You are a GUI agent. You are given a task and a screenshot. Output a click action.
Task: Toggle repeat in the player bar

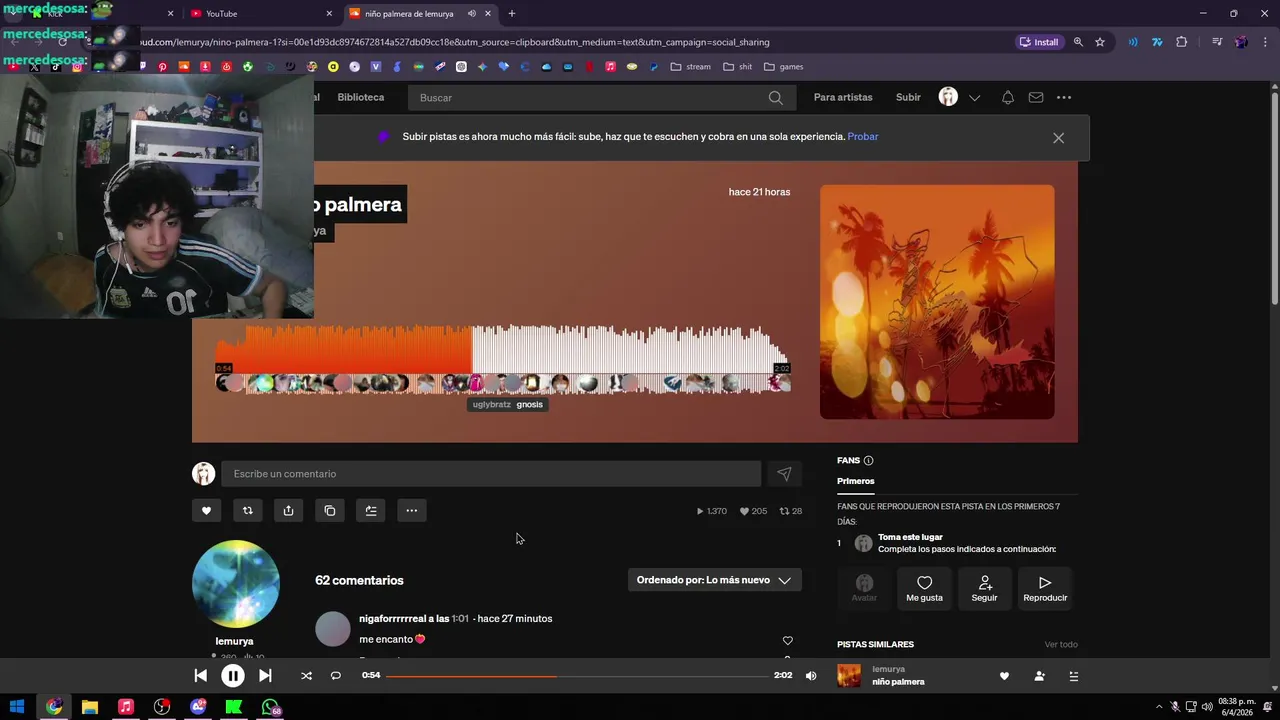(x=336, y=676)
